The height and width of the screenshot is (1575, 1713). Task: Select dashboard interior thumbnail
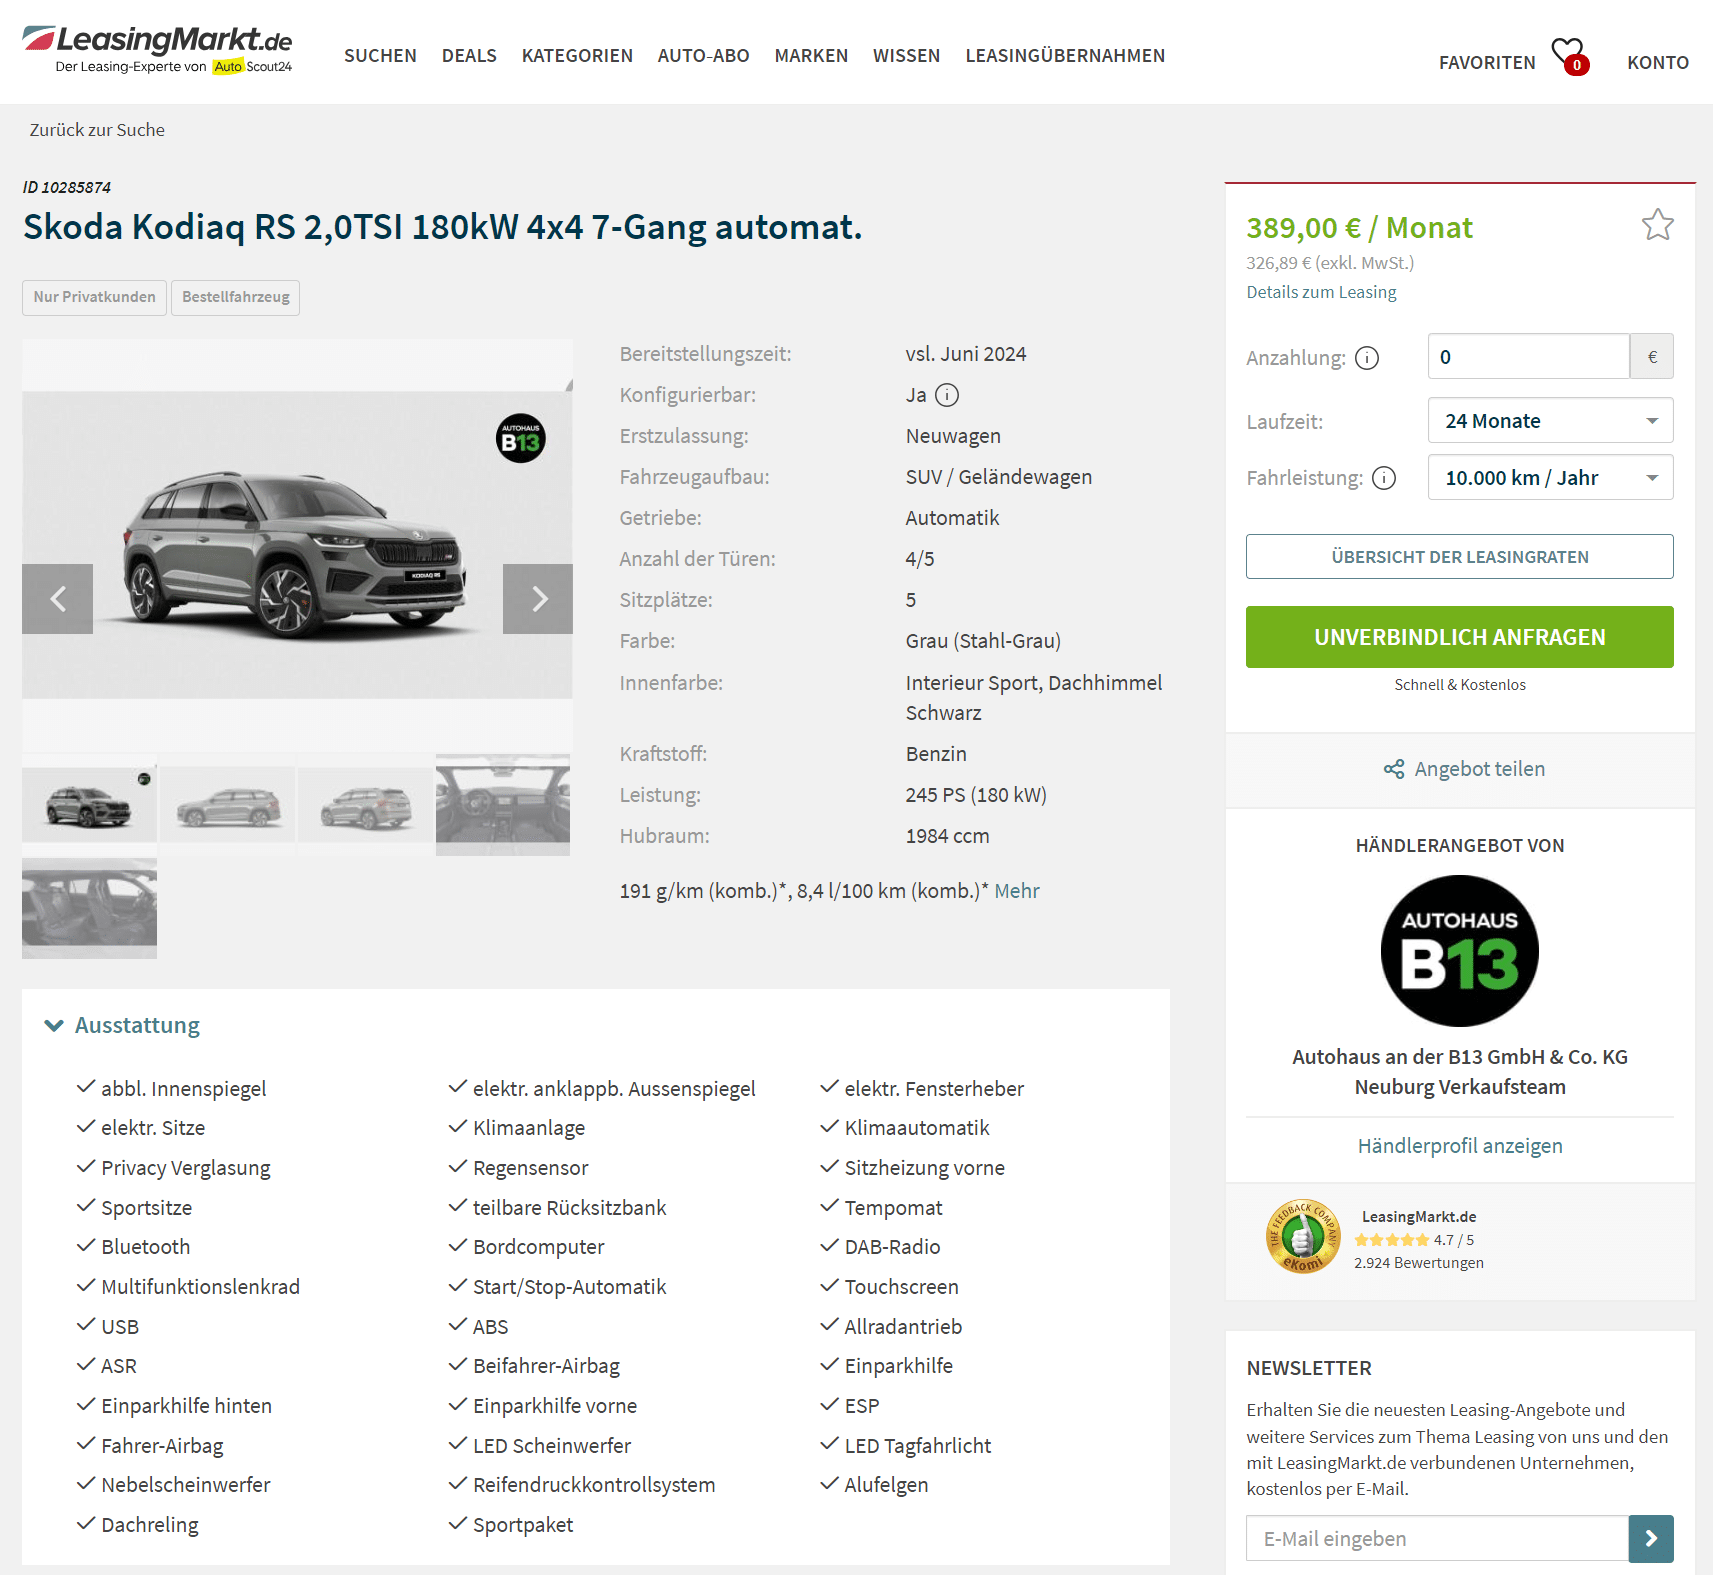503,805
